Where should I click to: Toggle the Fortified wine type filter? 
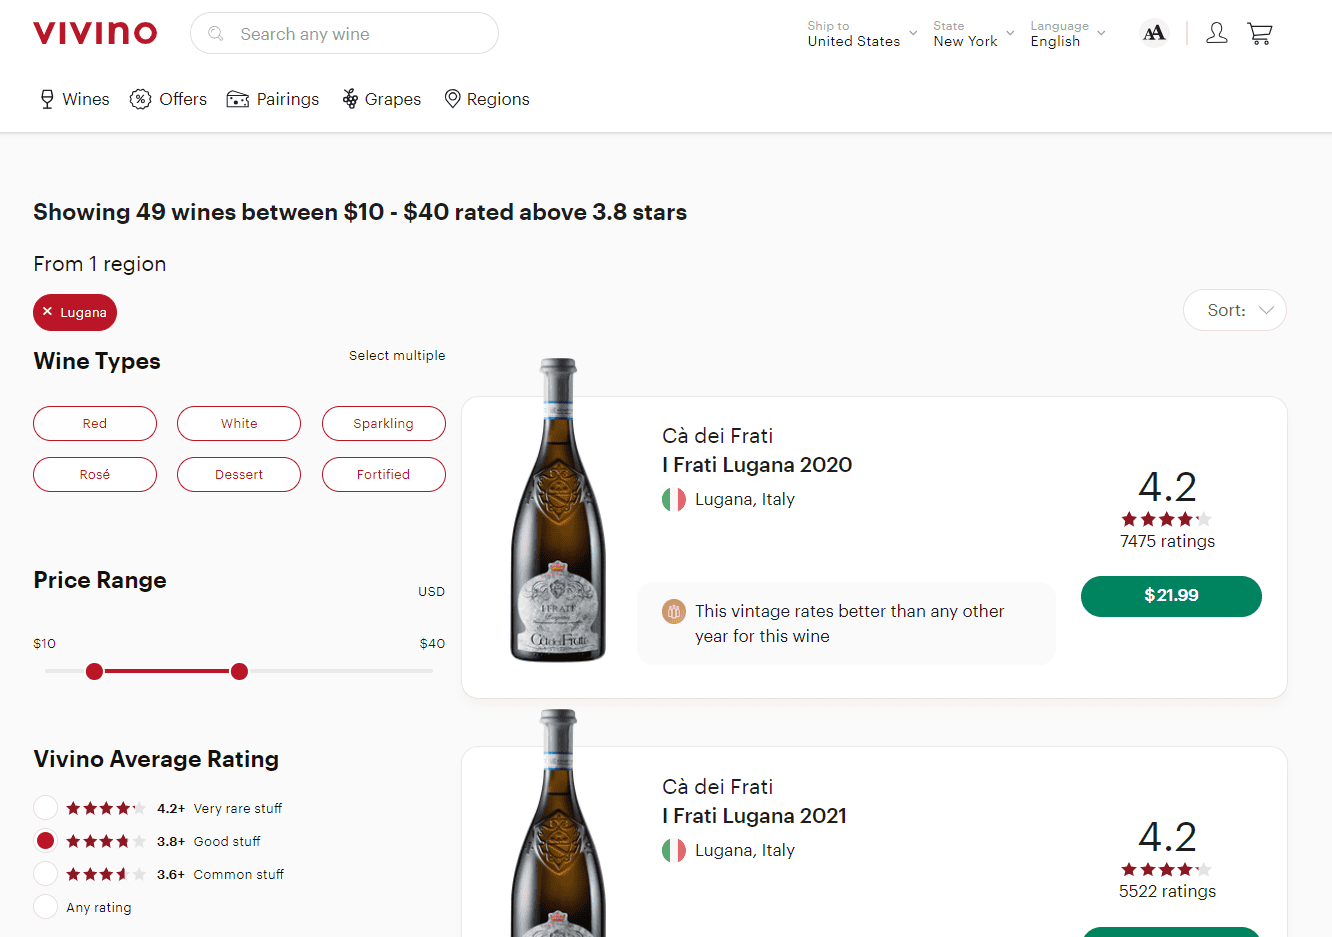(x=383, y=474)
